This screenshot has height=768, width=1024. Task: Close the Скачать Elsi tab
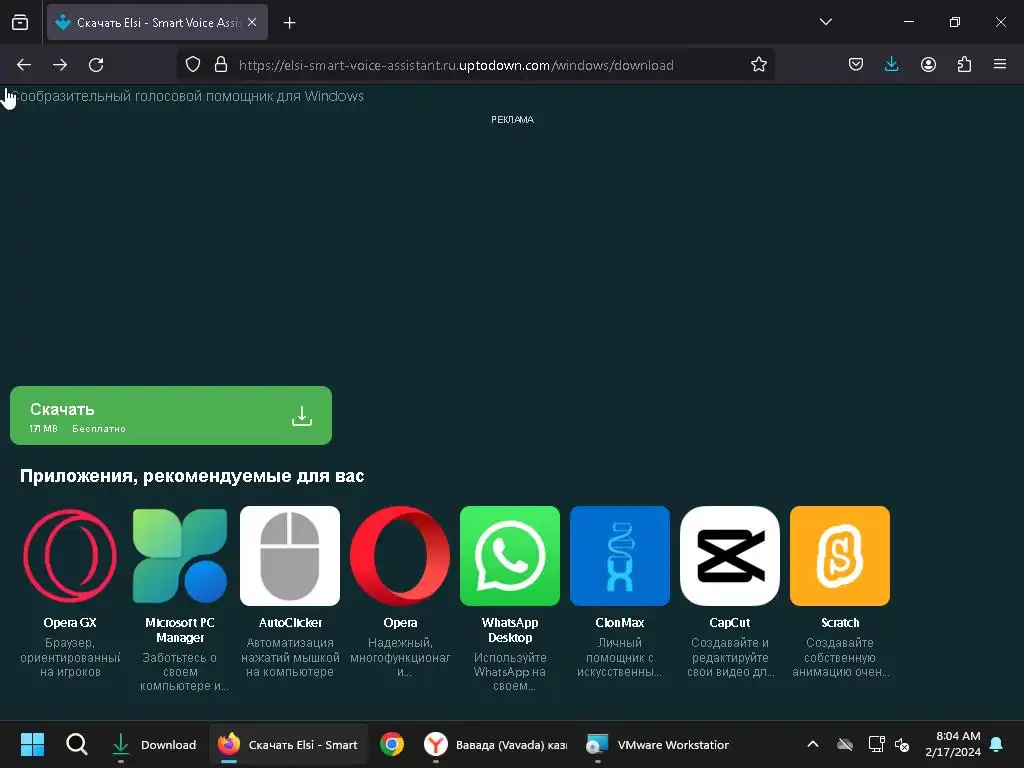tap(252, 22)
